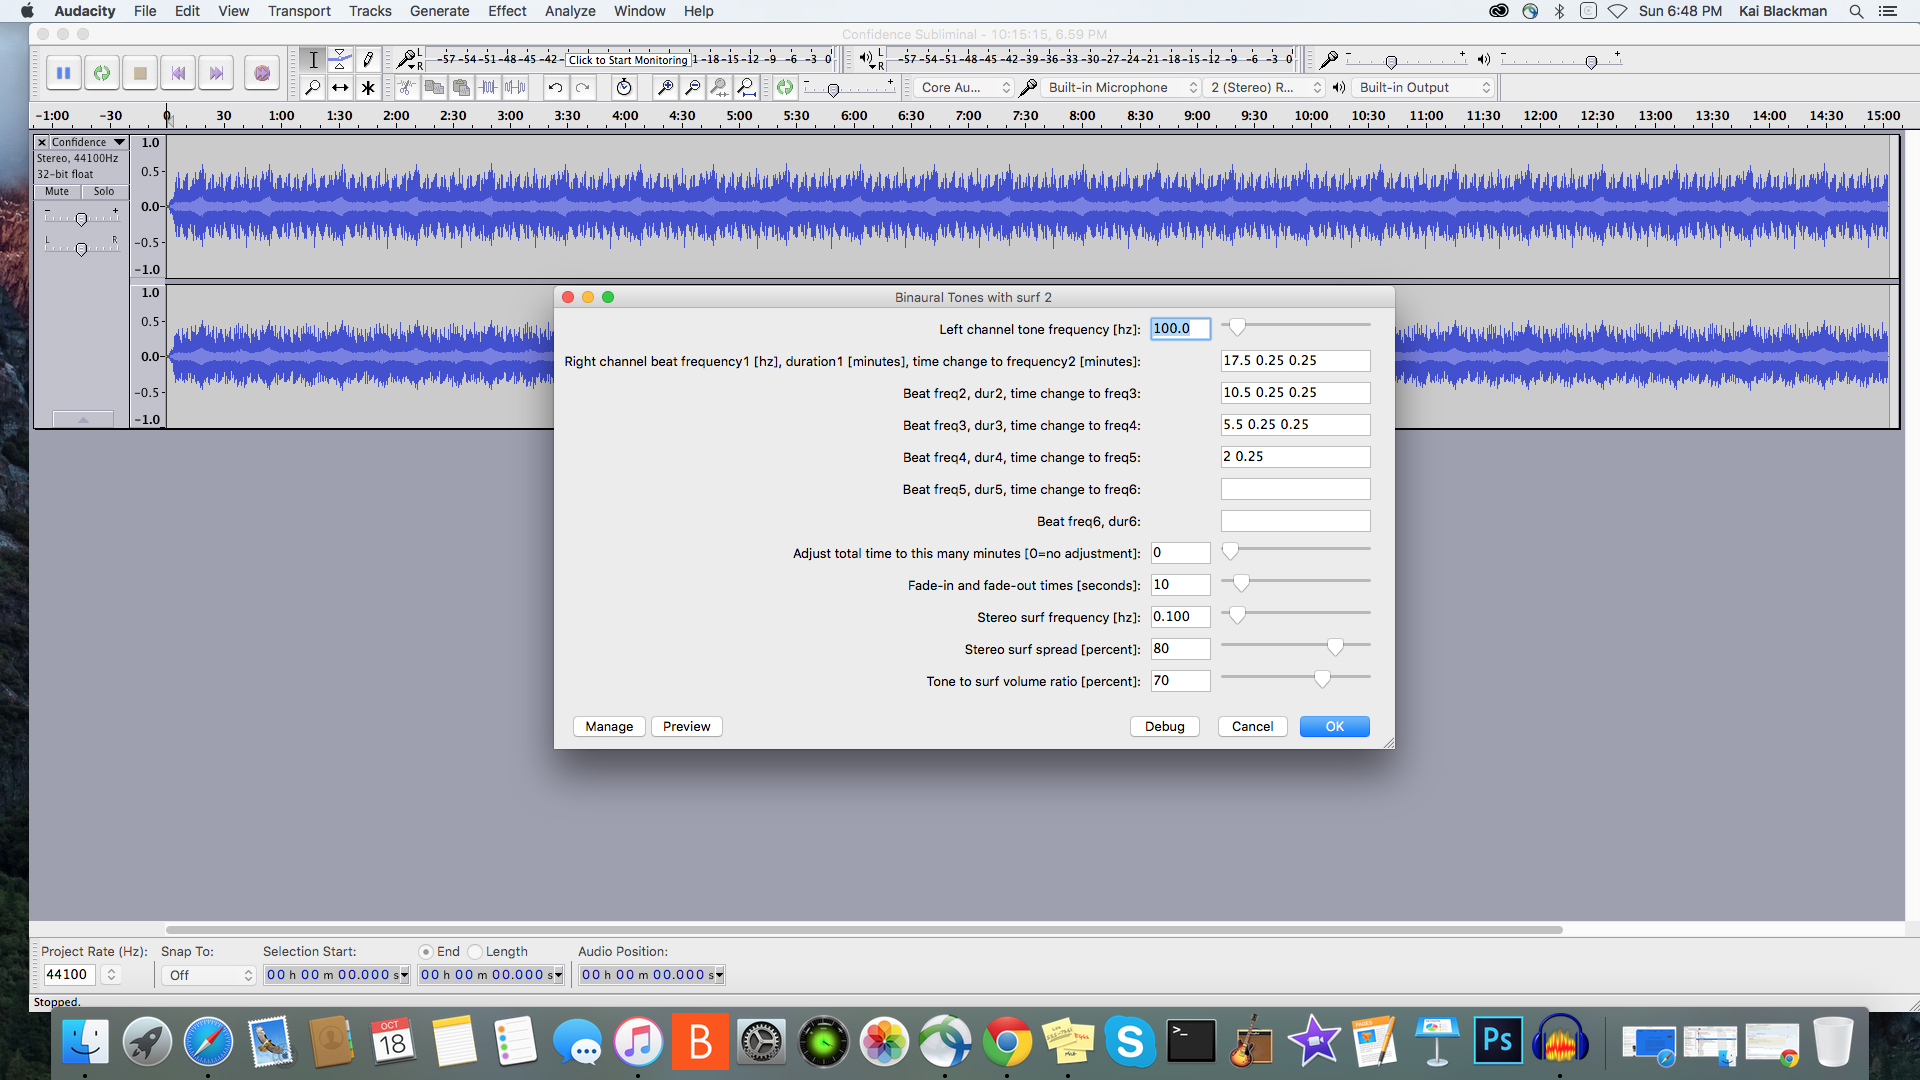Image resolution: width=1920 pixels, height=1080 pixels.
Task: Click the recording meter microphone icon
Action: coord(406,59)
